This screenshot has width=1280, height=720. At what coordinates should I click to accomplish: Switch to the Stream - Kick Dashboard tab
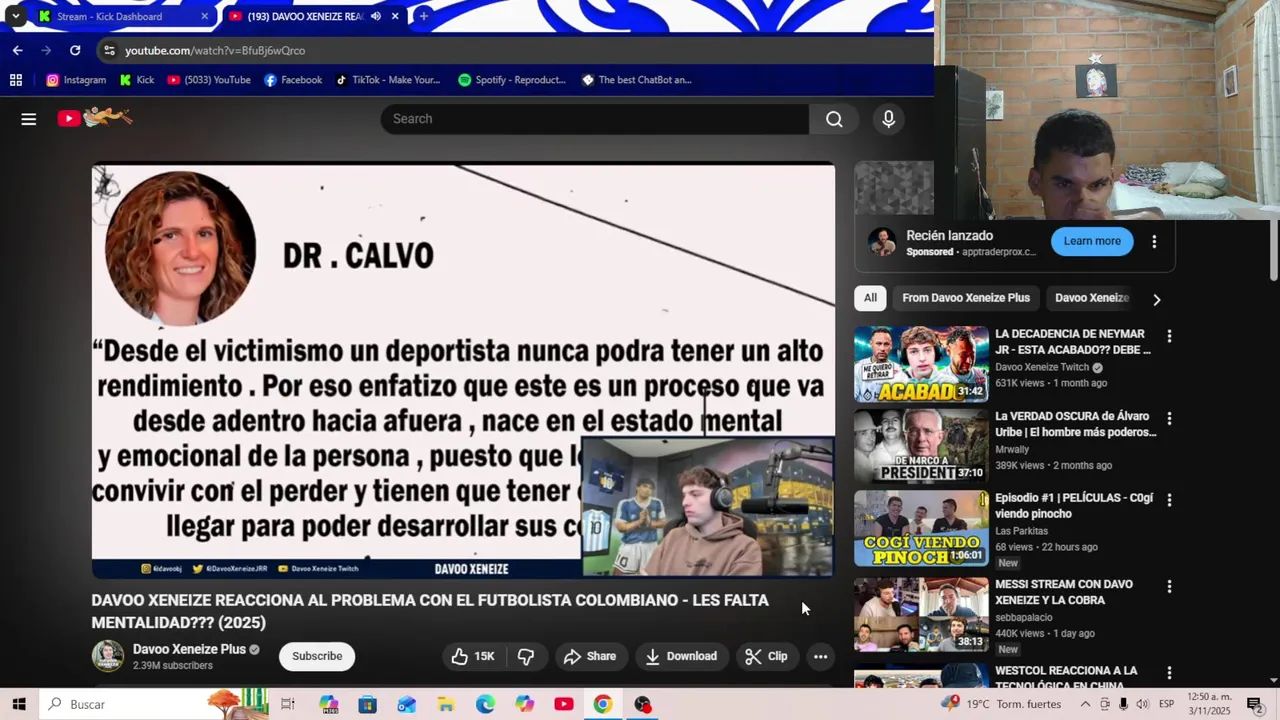pos(123,16)
